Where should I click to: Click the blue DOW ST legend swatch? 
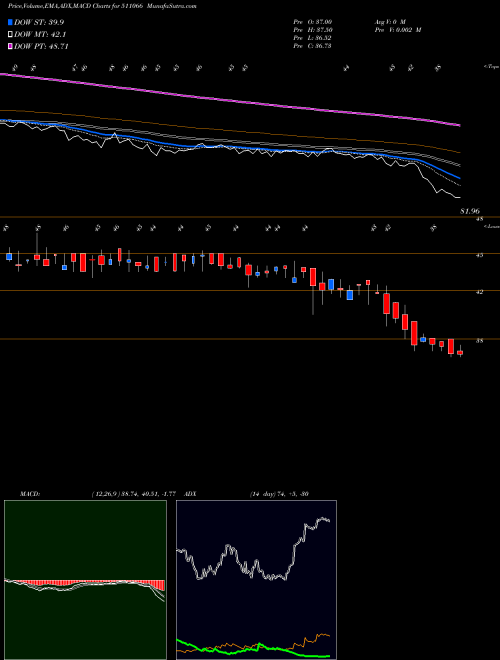point(10,22)
